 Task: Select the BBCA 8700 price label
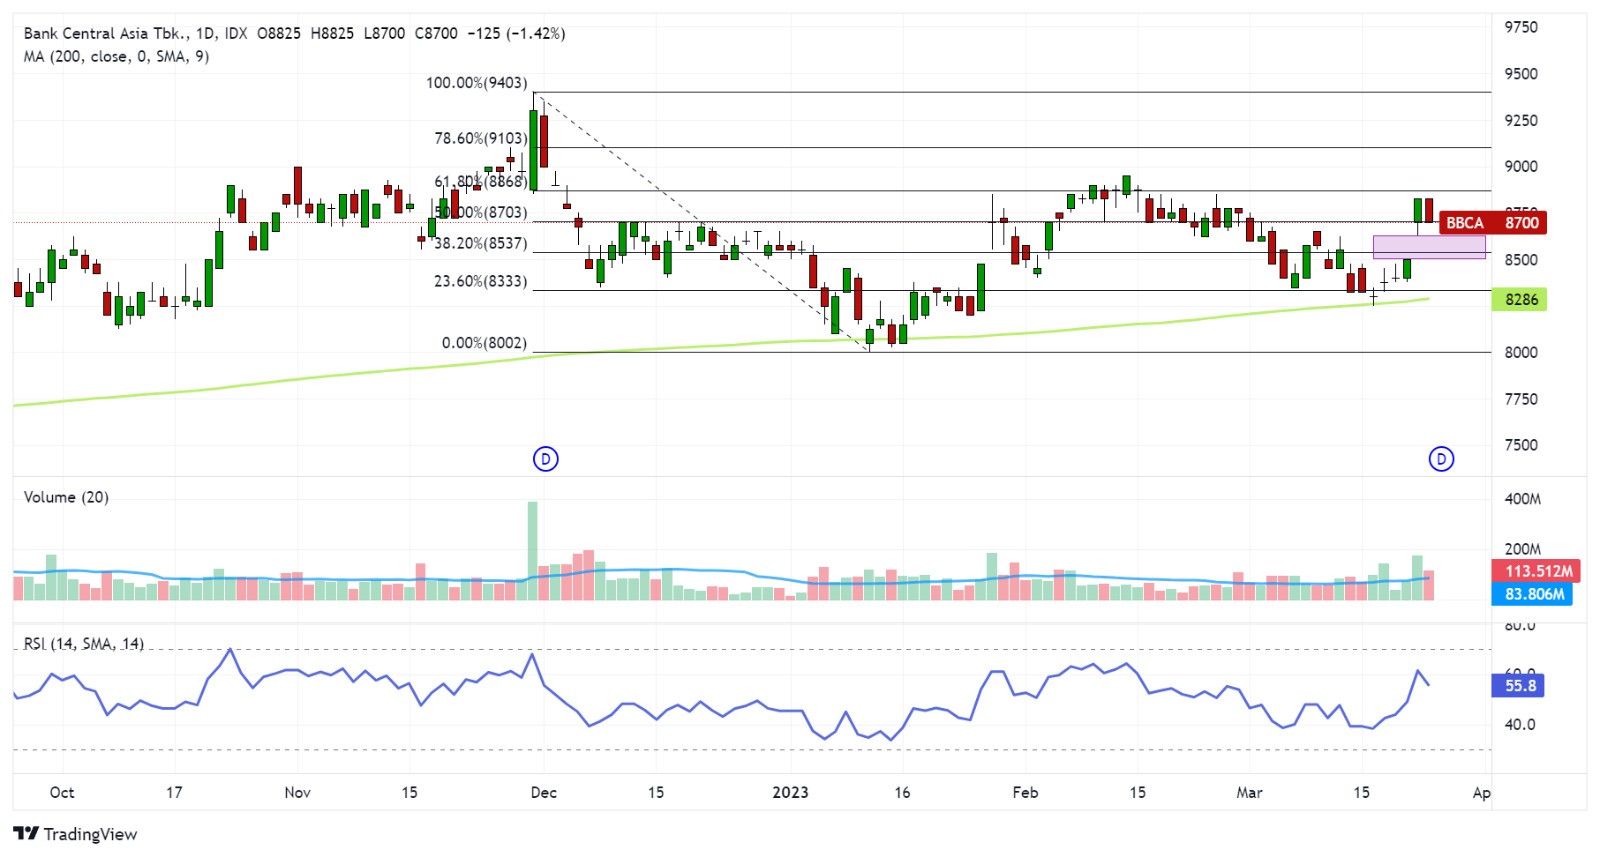pos(1493,223)
